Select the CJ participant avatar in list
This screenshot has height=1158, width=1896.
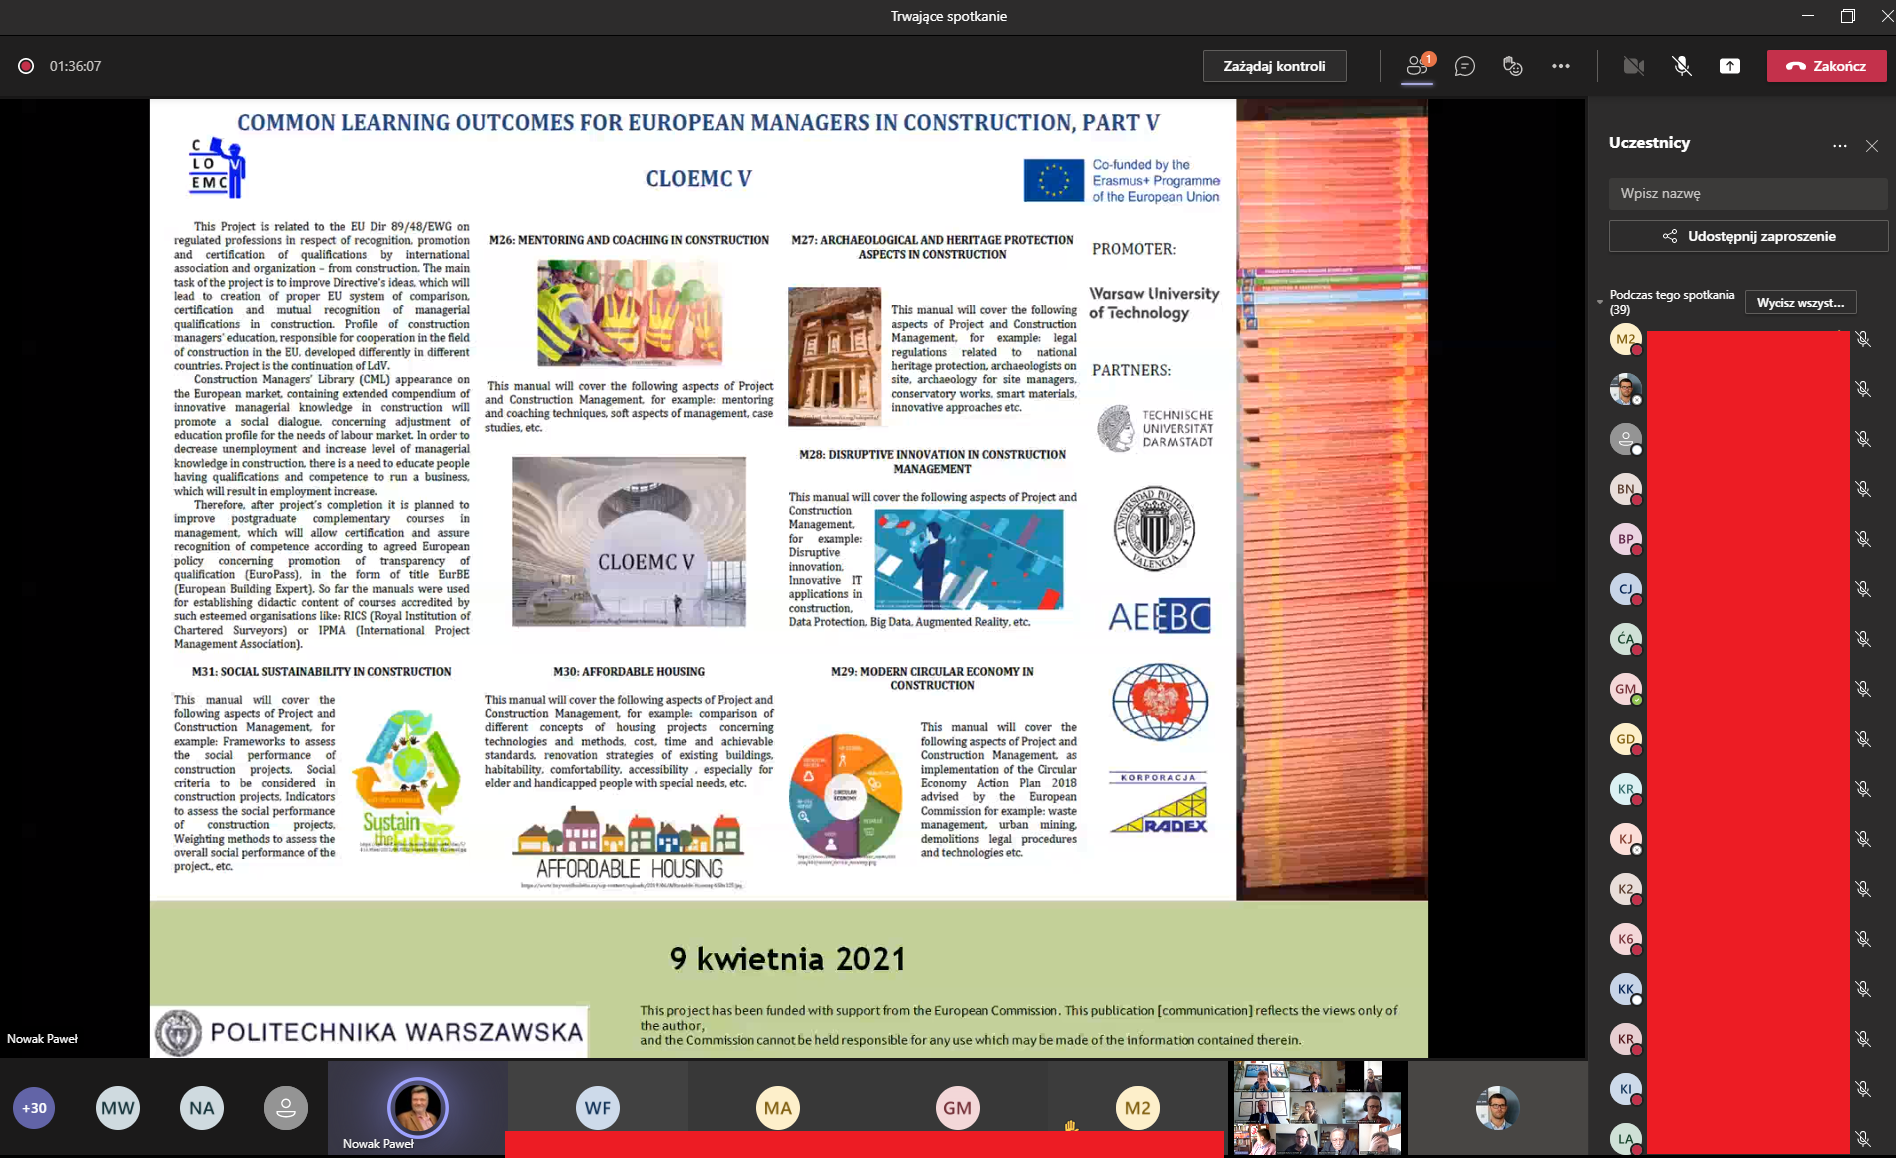tap(1626, 589)
